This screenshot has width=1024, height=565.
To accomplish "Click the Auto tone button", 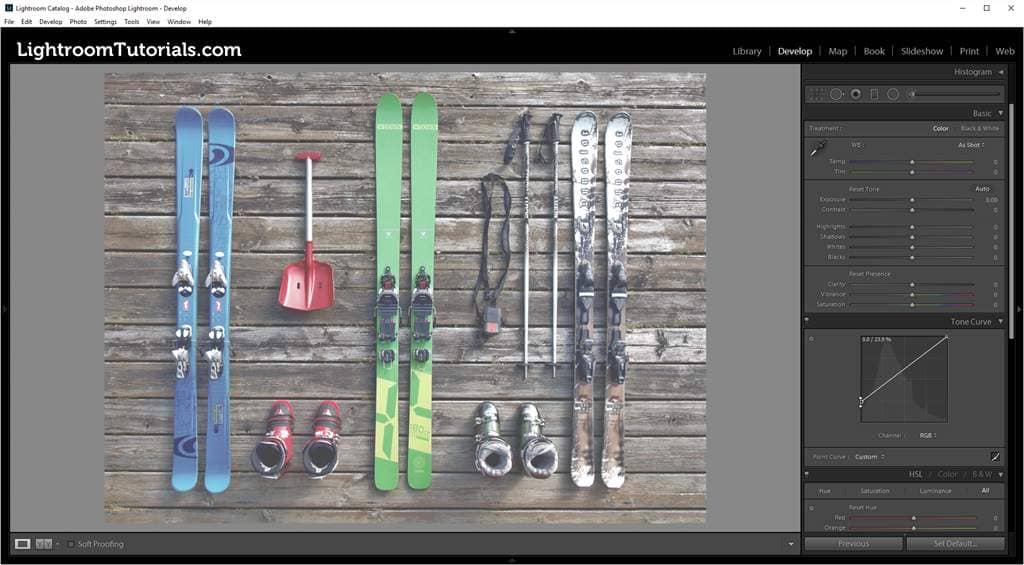I will tap(982, 189).
